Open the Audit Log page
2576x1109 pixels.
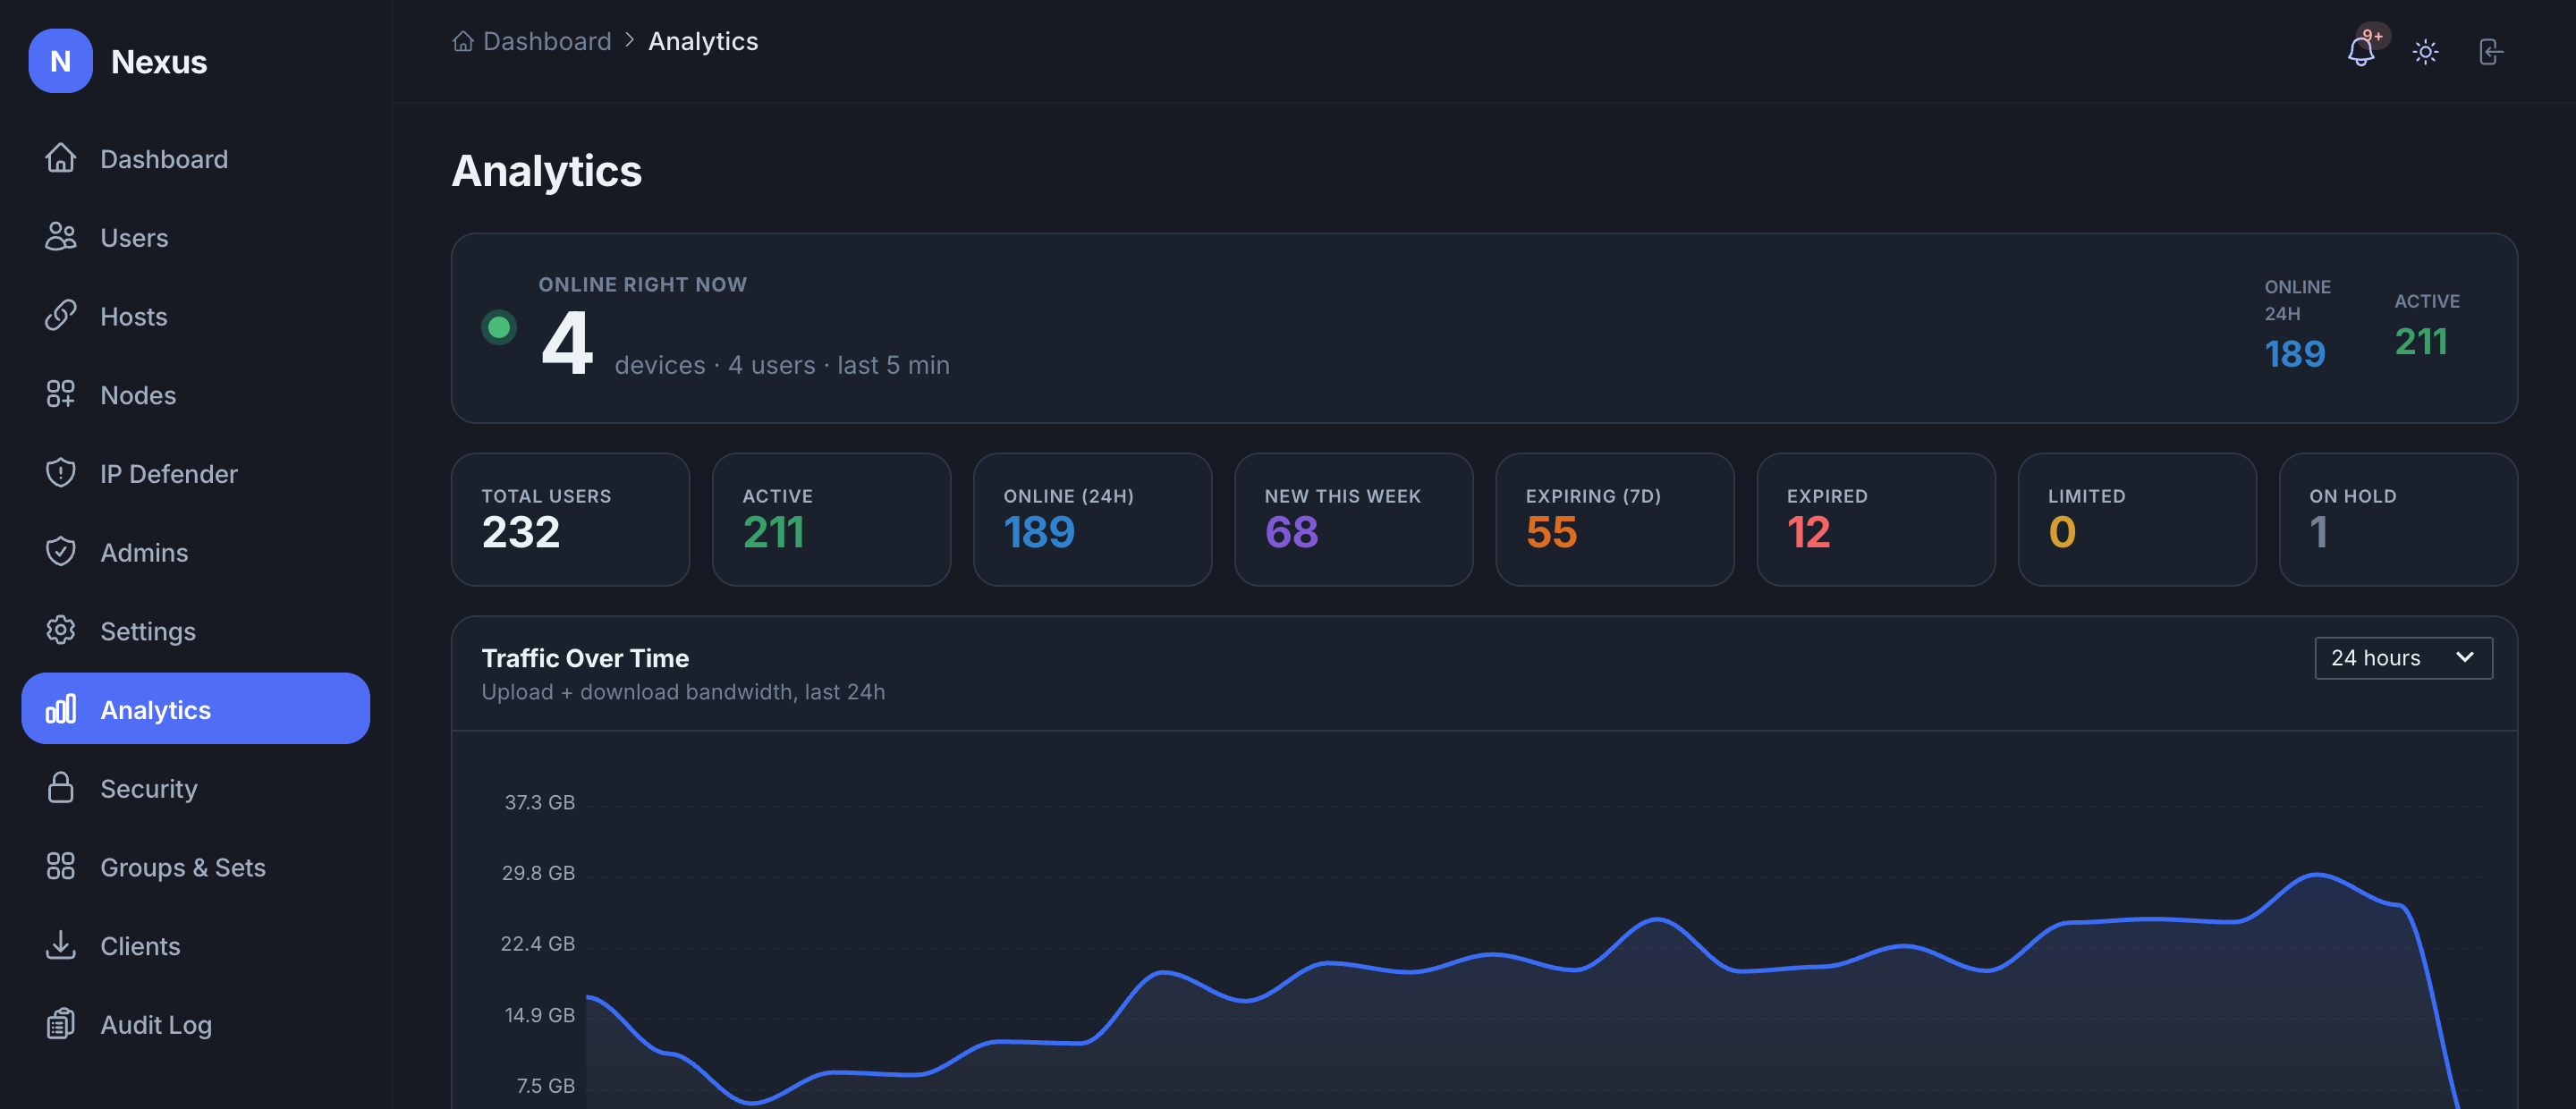pos(195,1024)
